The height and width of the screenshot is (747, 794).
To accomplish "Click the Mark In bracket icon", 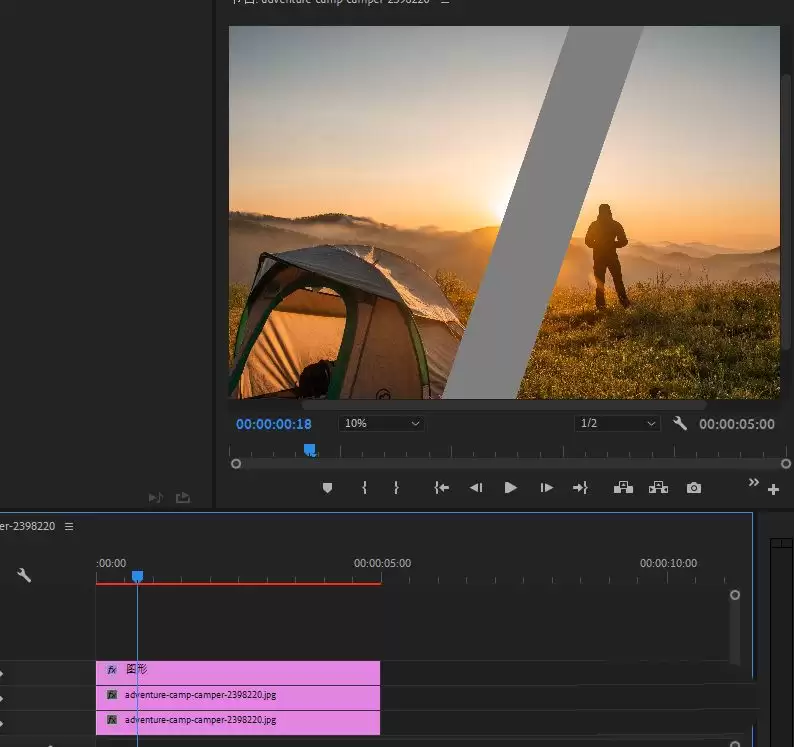I will [x=364, y=488].
